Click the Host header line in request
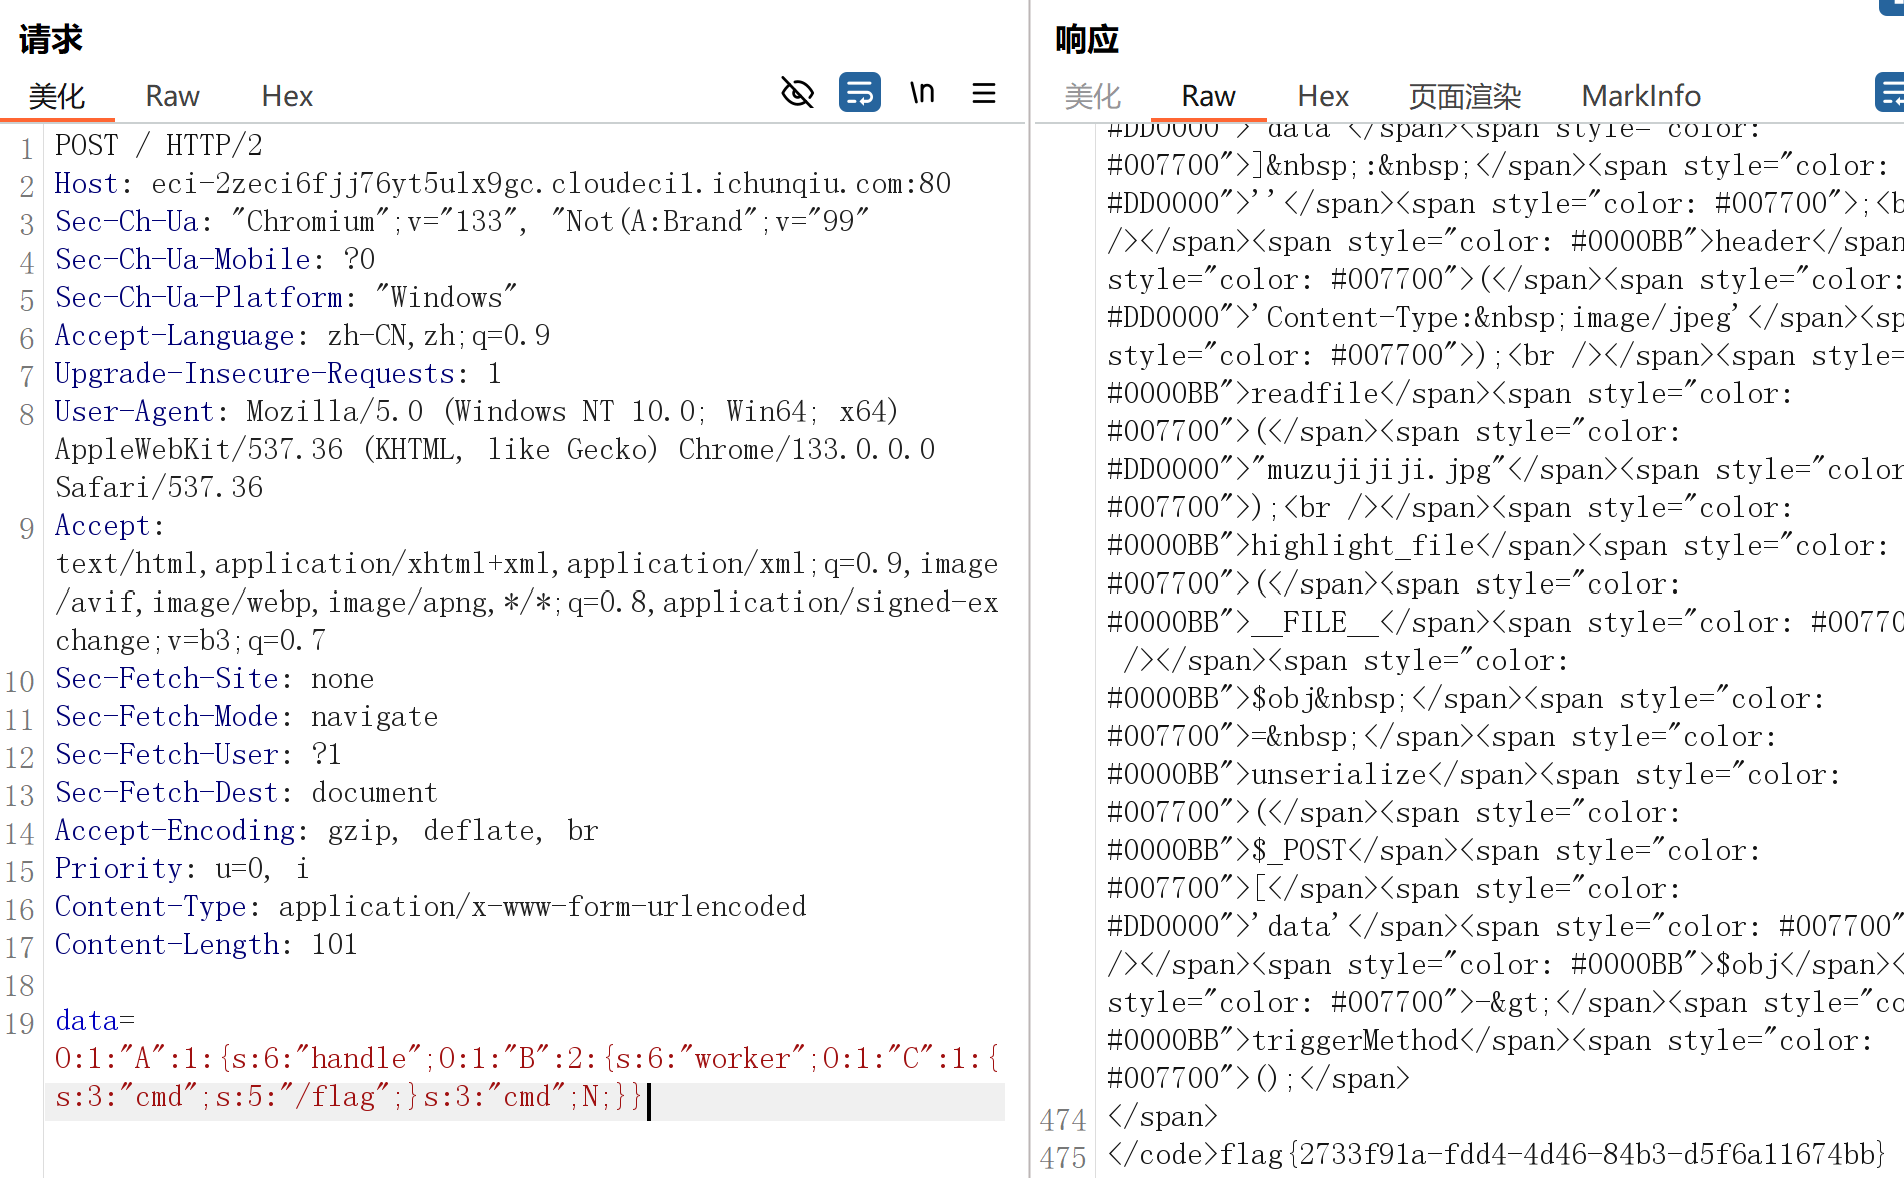The height and width of the screenshot is (1178, 1904). tap(502, 184)
